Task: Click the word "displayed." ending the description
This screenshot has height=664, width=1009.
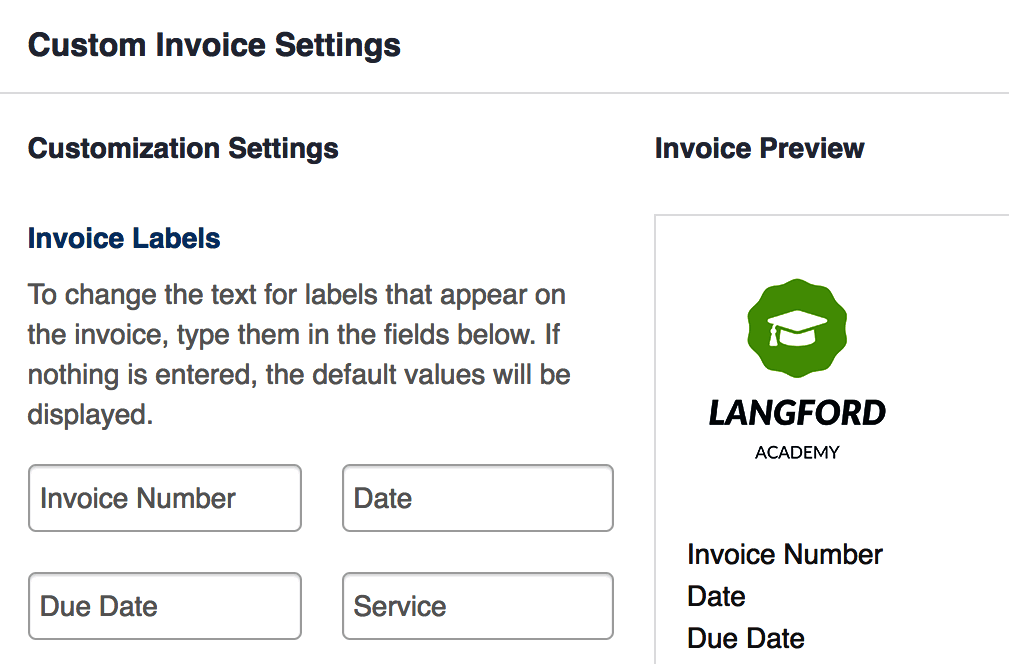Action: [90, 414]
